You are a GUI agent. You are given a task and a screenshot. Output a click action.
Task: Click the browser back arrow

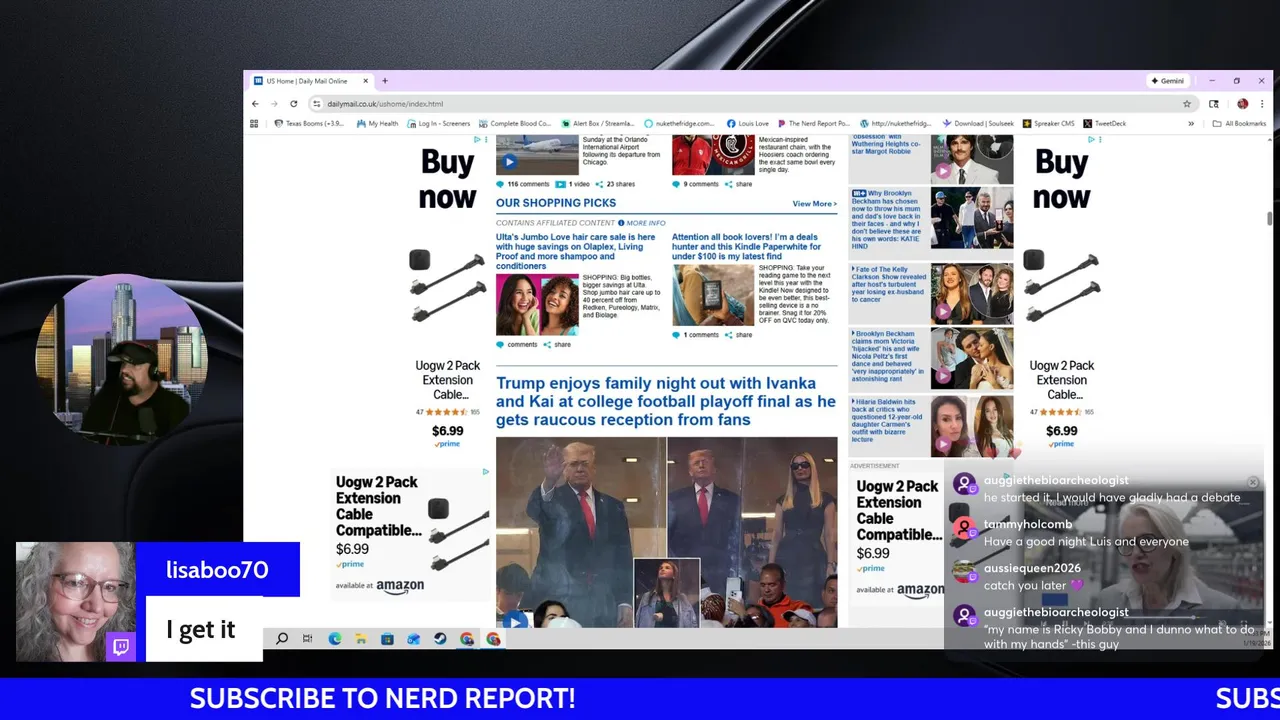point(255,104)
